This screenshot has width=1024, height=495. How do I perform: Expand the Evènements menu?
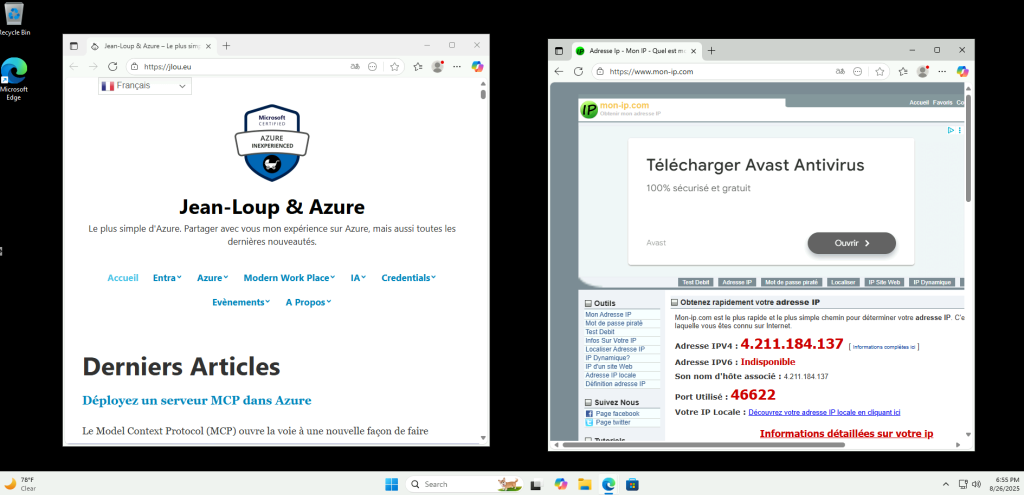(x=241, y=302)
